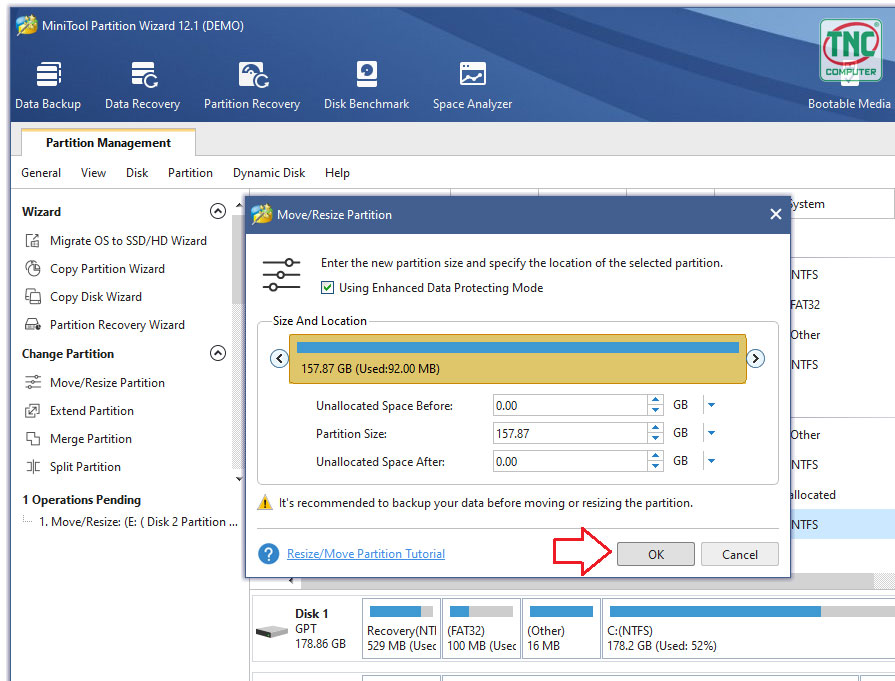Open the Partition Recovery tool
895x681 pixels.
pos(252,86)
